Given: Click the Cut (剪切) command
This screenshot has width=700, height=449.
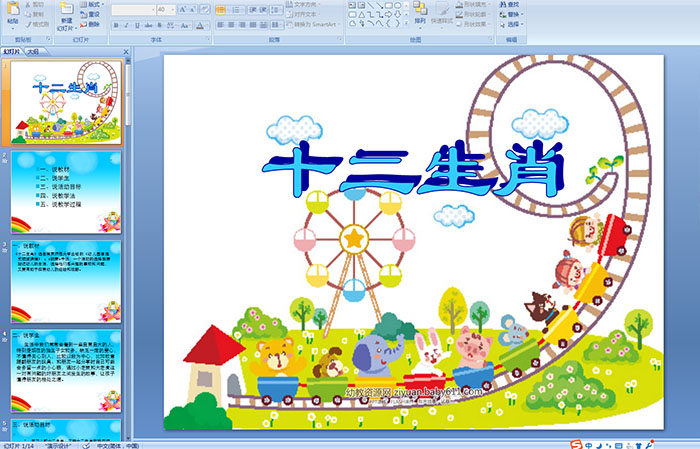Looking at the screenshot, I should point(35,4).
